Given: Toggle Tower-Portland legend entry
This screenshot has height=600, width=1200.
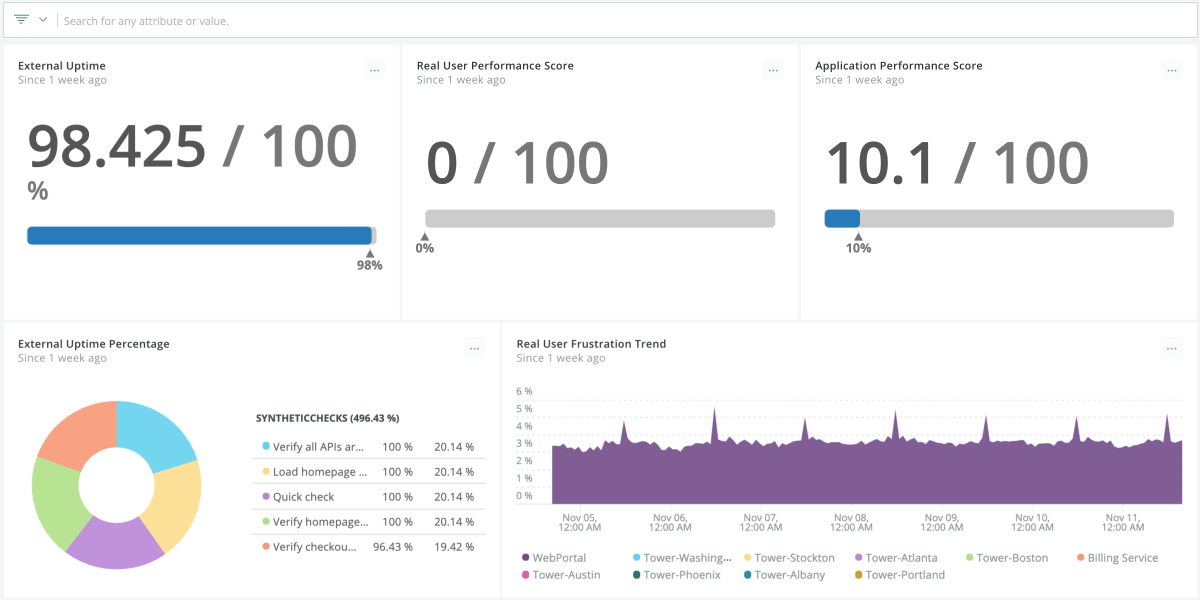Looking at the screenshot, I should [902, 575].
